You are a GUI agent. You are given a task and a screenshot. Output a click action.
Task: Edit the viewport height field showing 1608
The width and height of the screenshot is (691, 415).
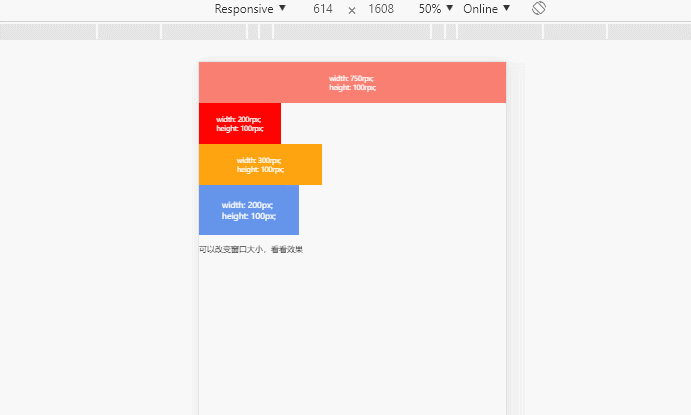pos(381,9)
